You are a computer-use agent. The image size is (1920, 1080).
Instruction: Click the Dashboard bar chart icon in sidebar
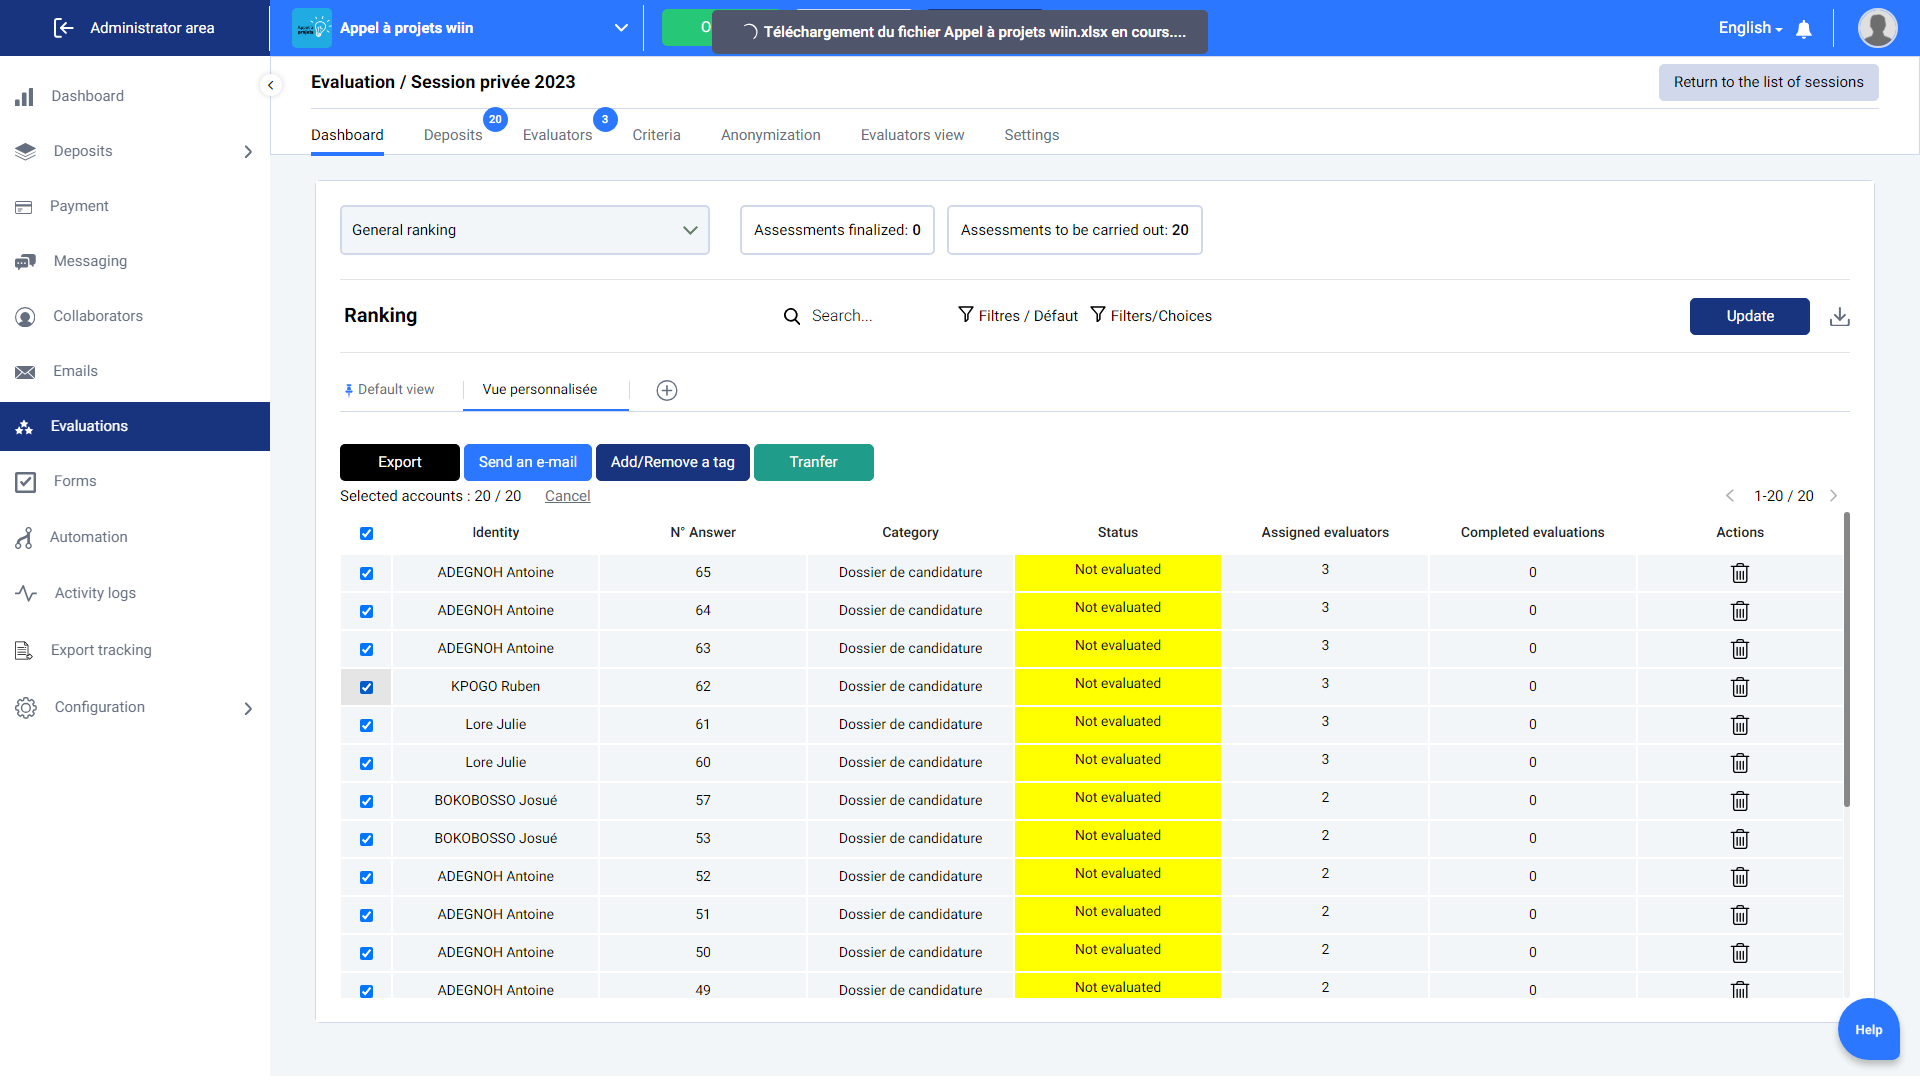[x=25, y=97]
